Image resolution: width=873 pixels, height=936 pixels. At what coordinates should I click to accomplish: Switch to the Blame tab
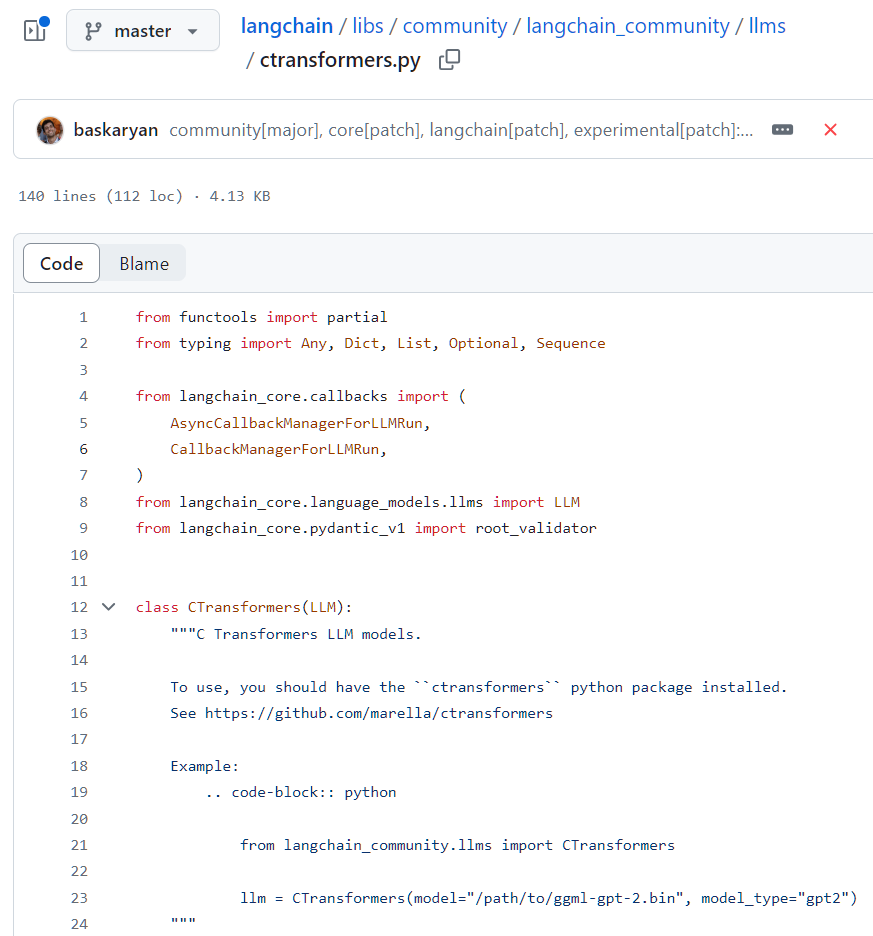point(144,263)
